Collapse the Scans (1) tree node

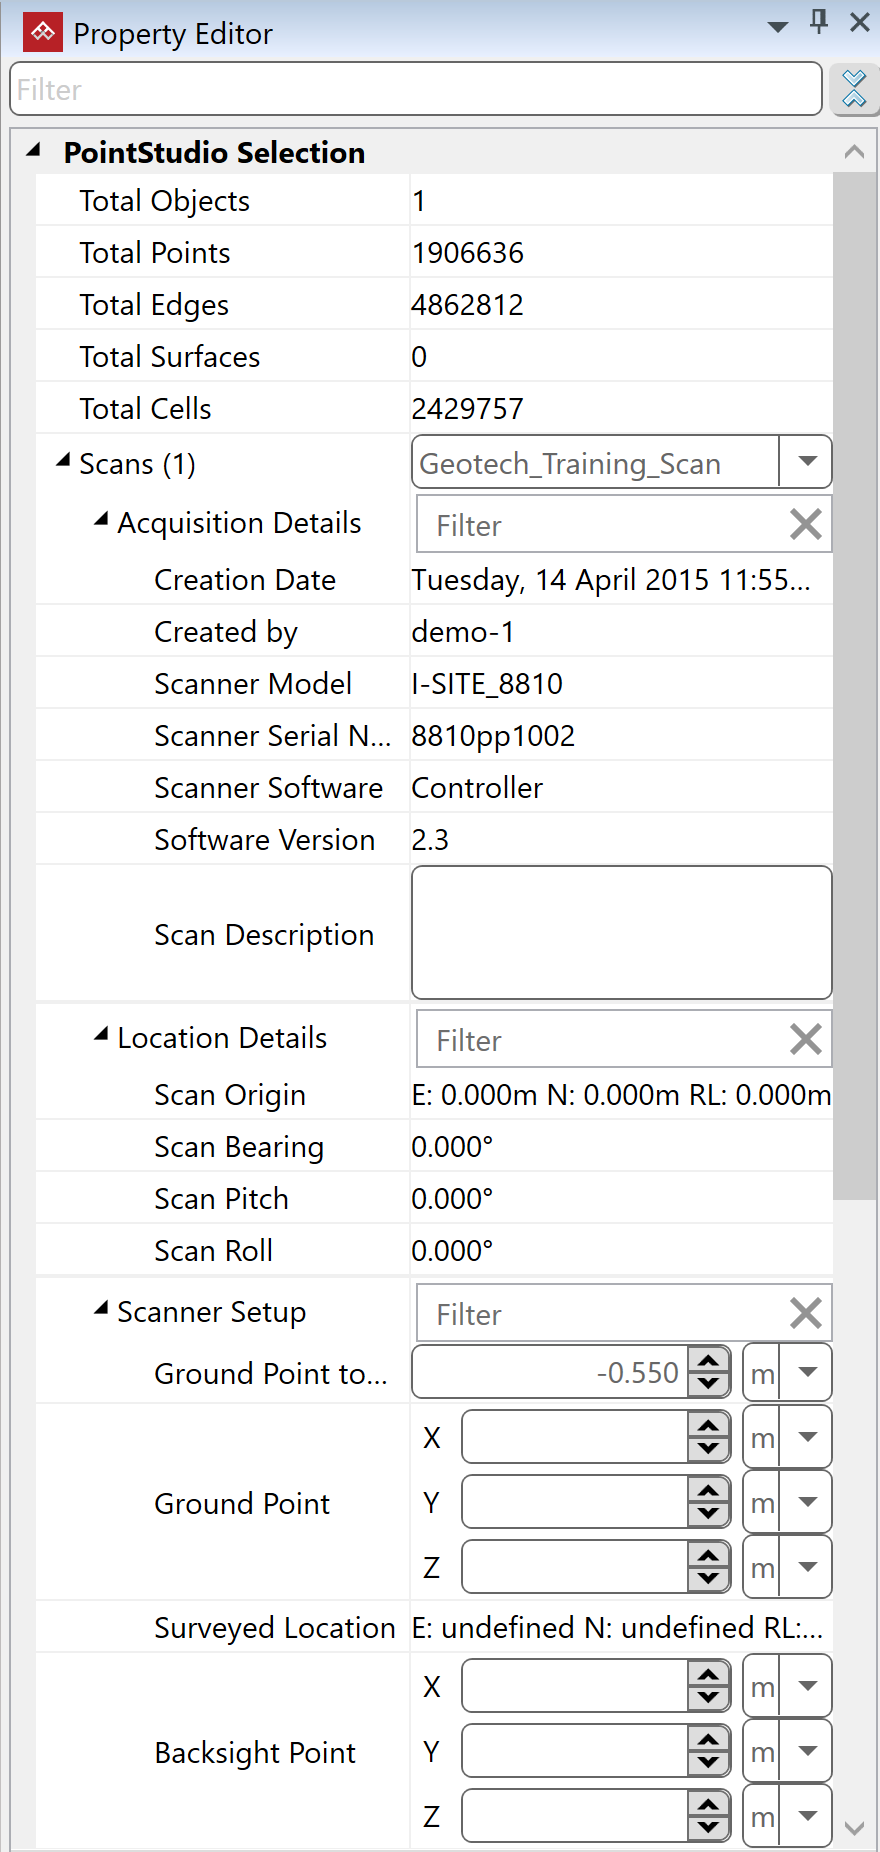point(63,461)
